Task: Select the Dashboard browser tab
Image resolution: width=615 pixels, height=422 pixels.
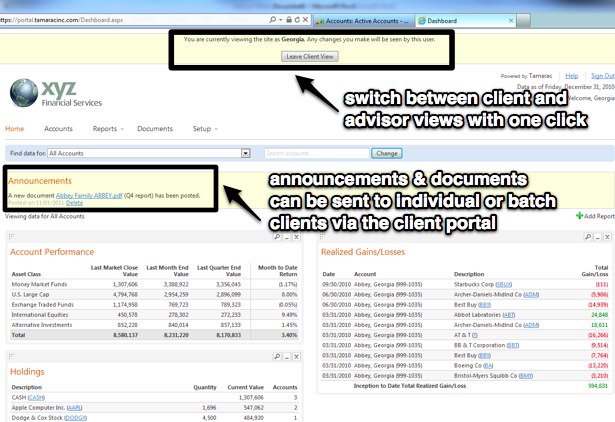Action: 465,21
